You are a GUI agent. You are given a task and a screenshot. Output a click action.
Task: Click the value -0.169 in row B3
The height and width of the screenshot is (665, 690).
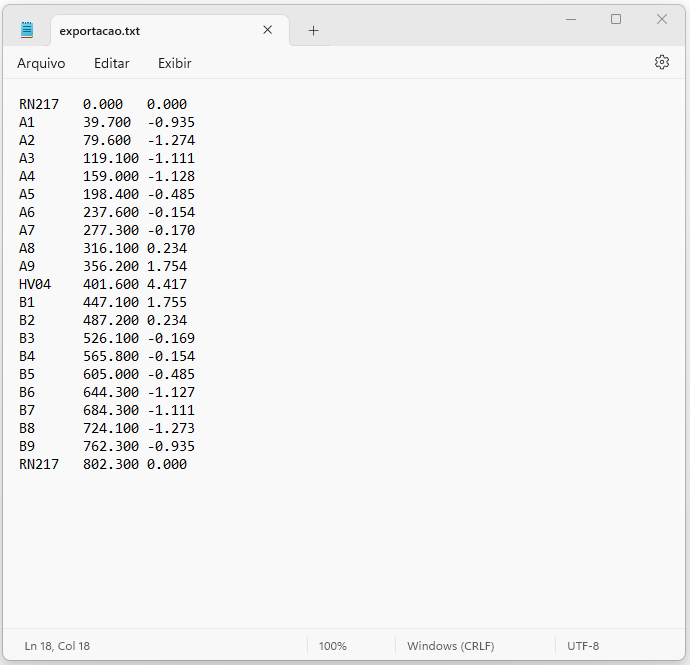(x=171, y=338)
